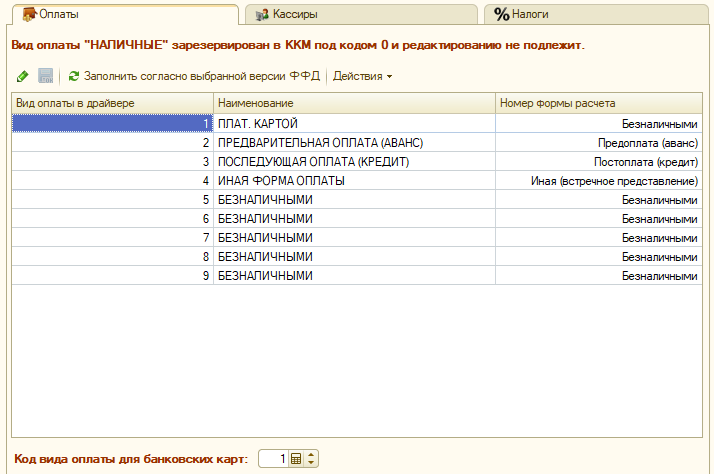Click Безналичными form cell in row 5
Screen dimensions: 714x474
click(599, 199)
